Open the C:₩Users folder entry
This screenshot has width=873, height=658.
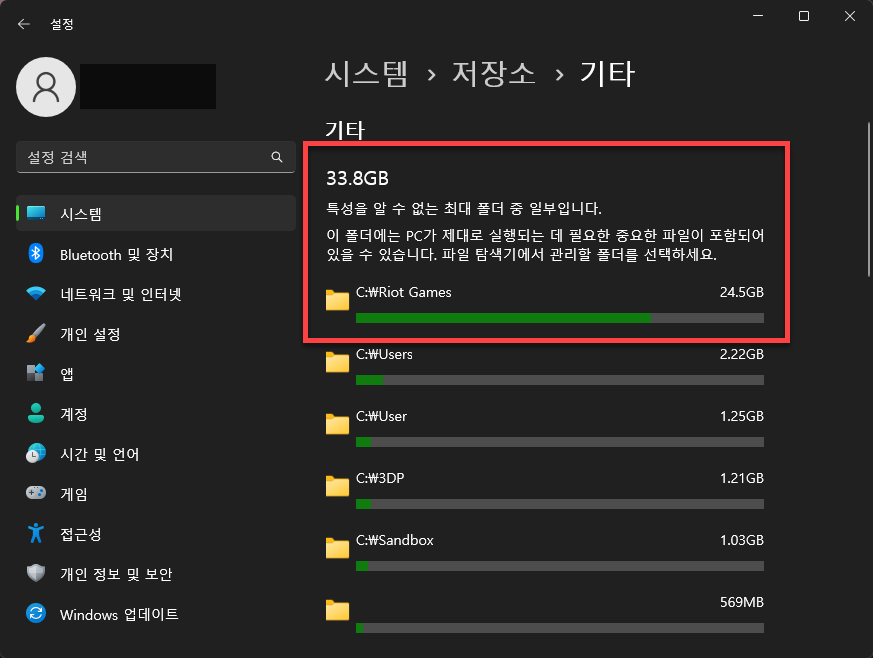[545, 367]
